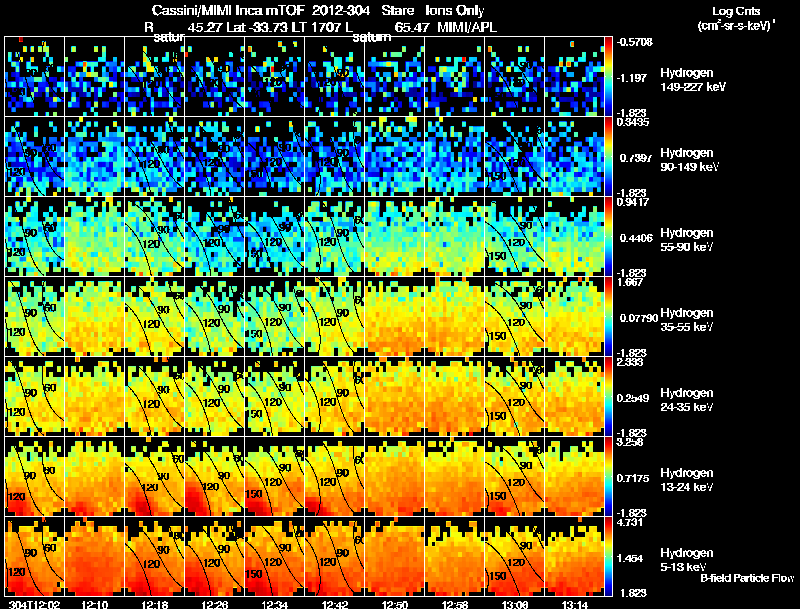
Task: Click the 1.454 colorbar value
Action: click(631, 559)
